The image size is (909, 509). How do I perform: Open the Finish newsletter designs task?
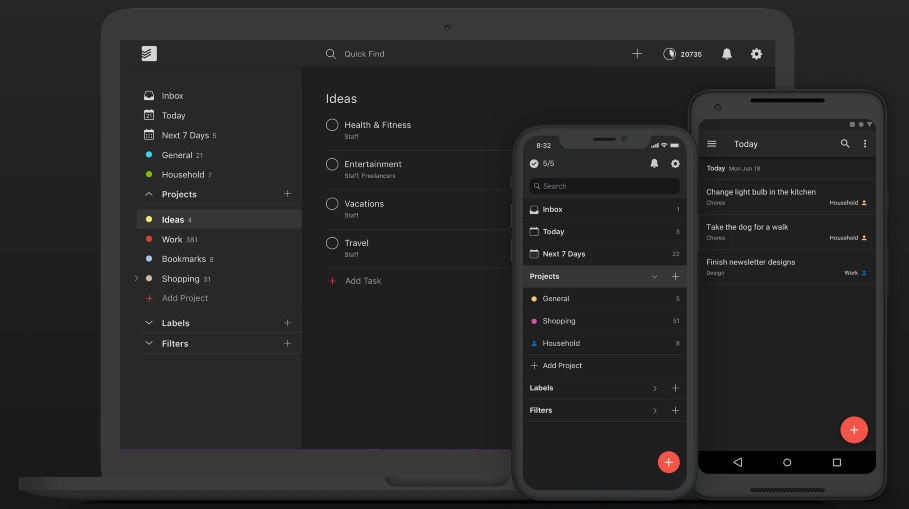tap(787, 267)
